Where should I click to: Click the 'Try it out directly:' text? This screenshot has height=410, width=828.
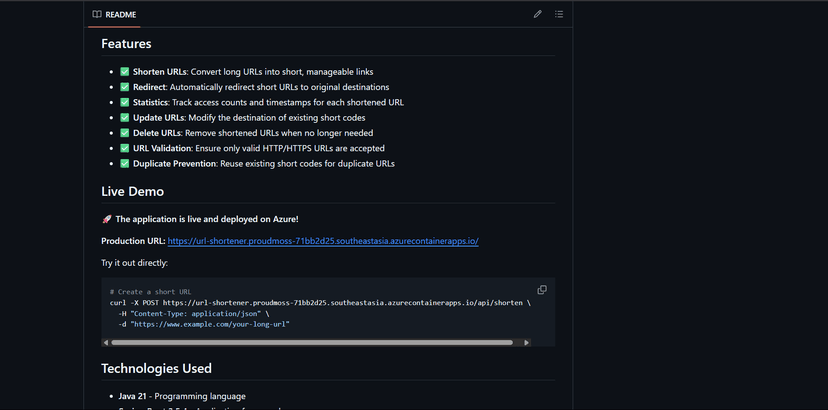pyautogui.click(x=134, y=263)
